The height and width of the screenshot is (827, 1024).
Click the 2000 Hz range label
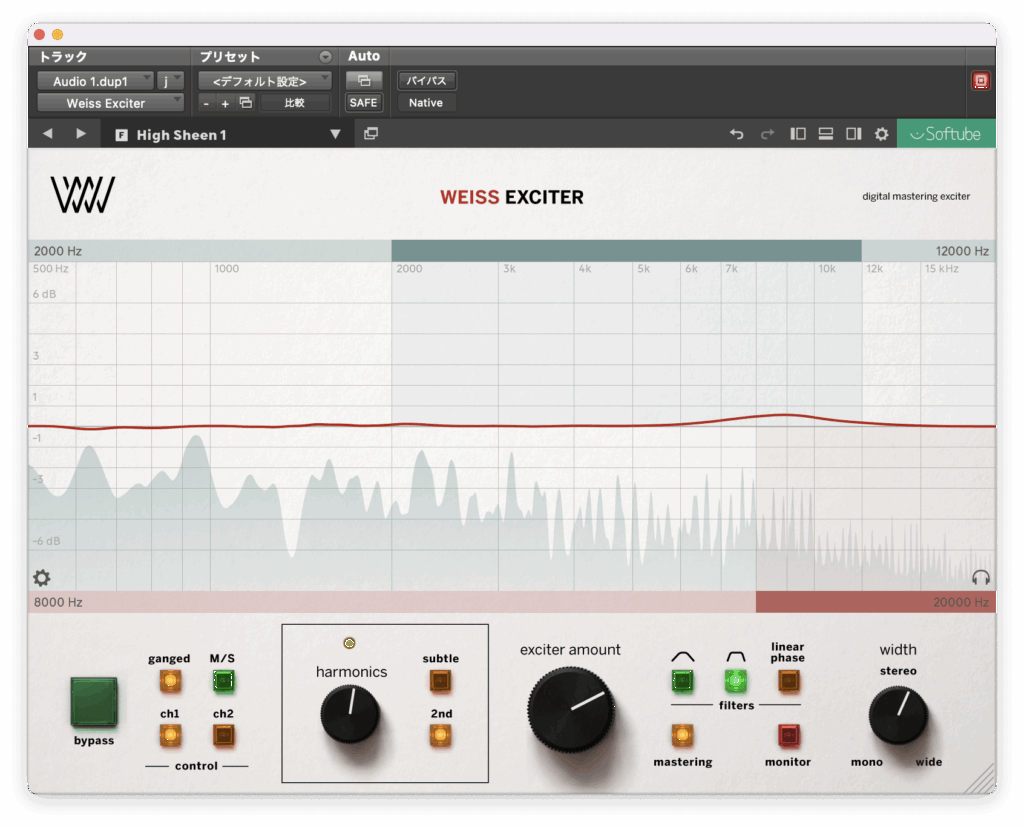pos(57,251)
